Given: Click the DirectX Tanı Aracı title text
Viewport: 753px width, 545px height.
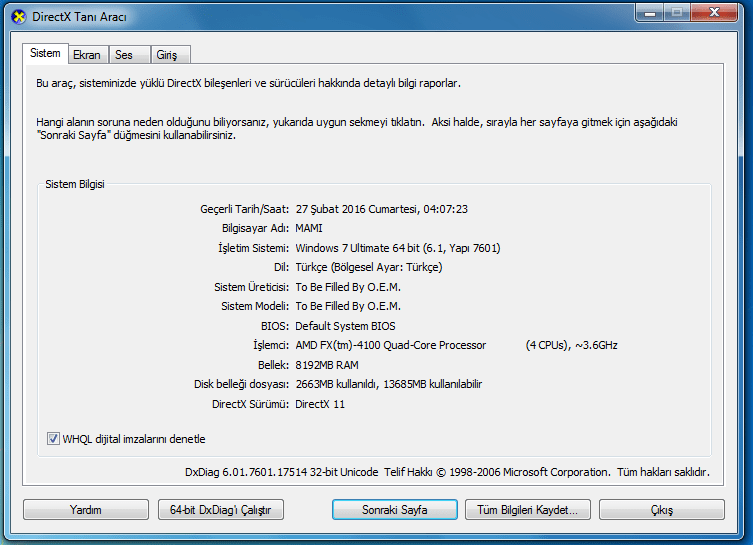Looking at the screenshot, I should coord(79,17).
